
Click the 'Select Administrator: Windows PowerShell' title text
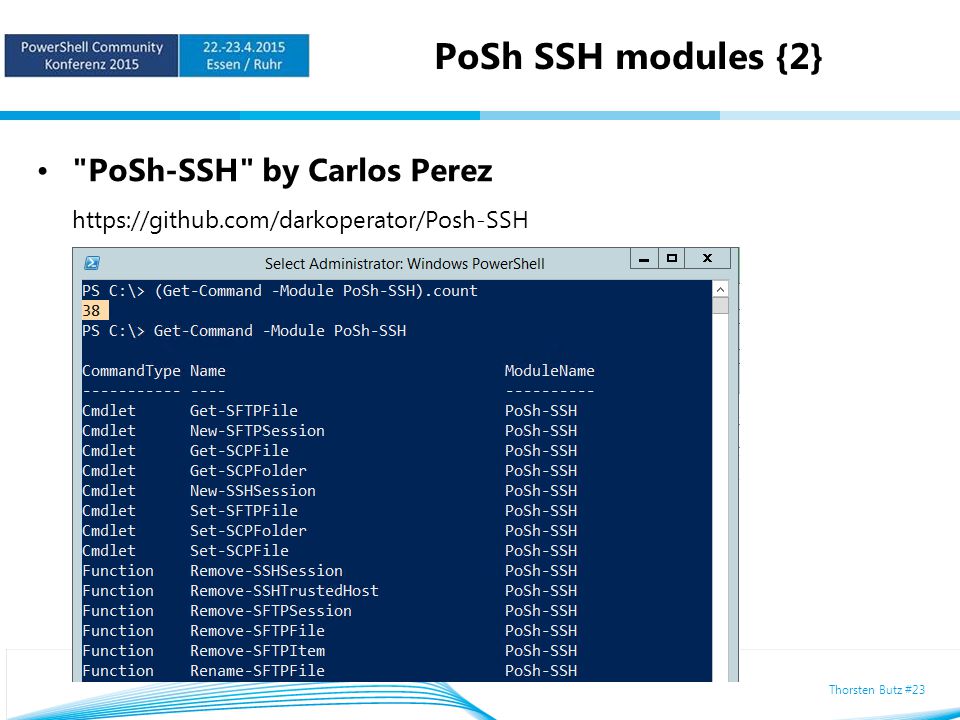click(404, 264)
